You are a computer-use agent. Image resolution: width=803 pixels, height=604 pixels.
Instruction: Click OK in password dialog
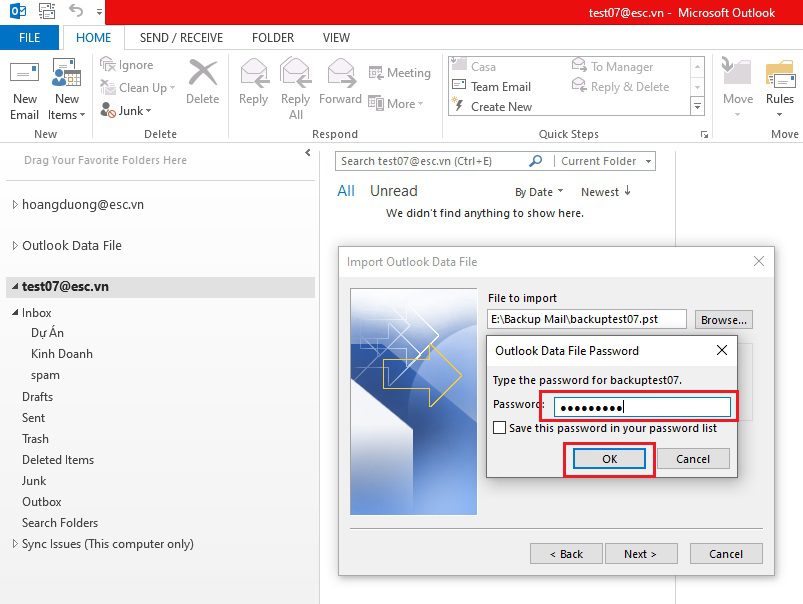click(609, 459)
